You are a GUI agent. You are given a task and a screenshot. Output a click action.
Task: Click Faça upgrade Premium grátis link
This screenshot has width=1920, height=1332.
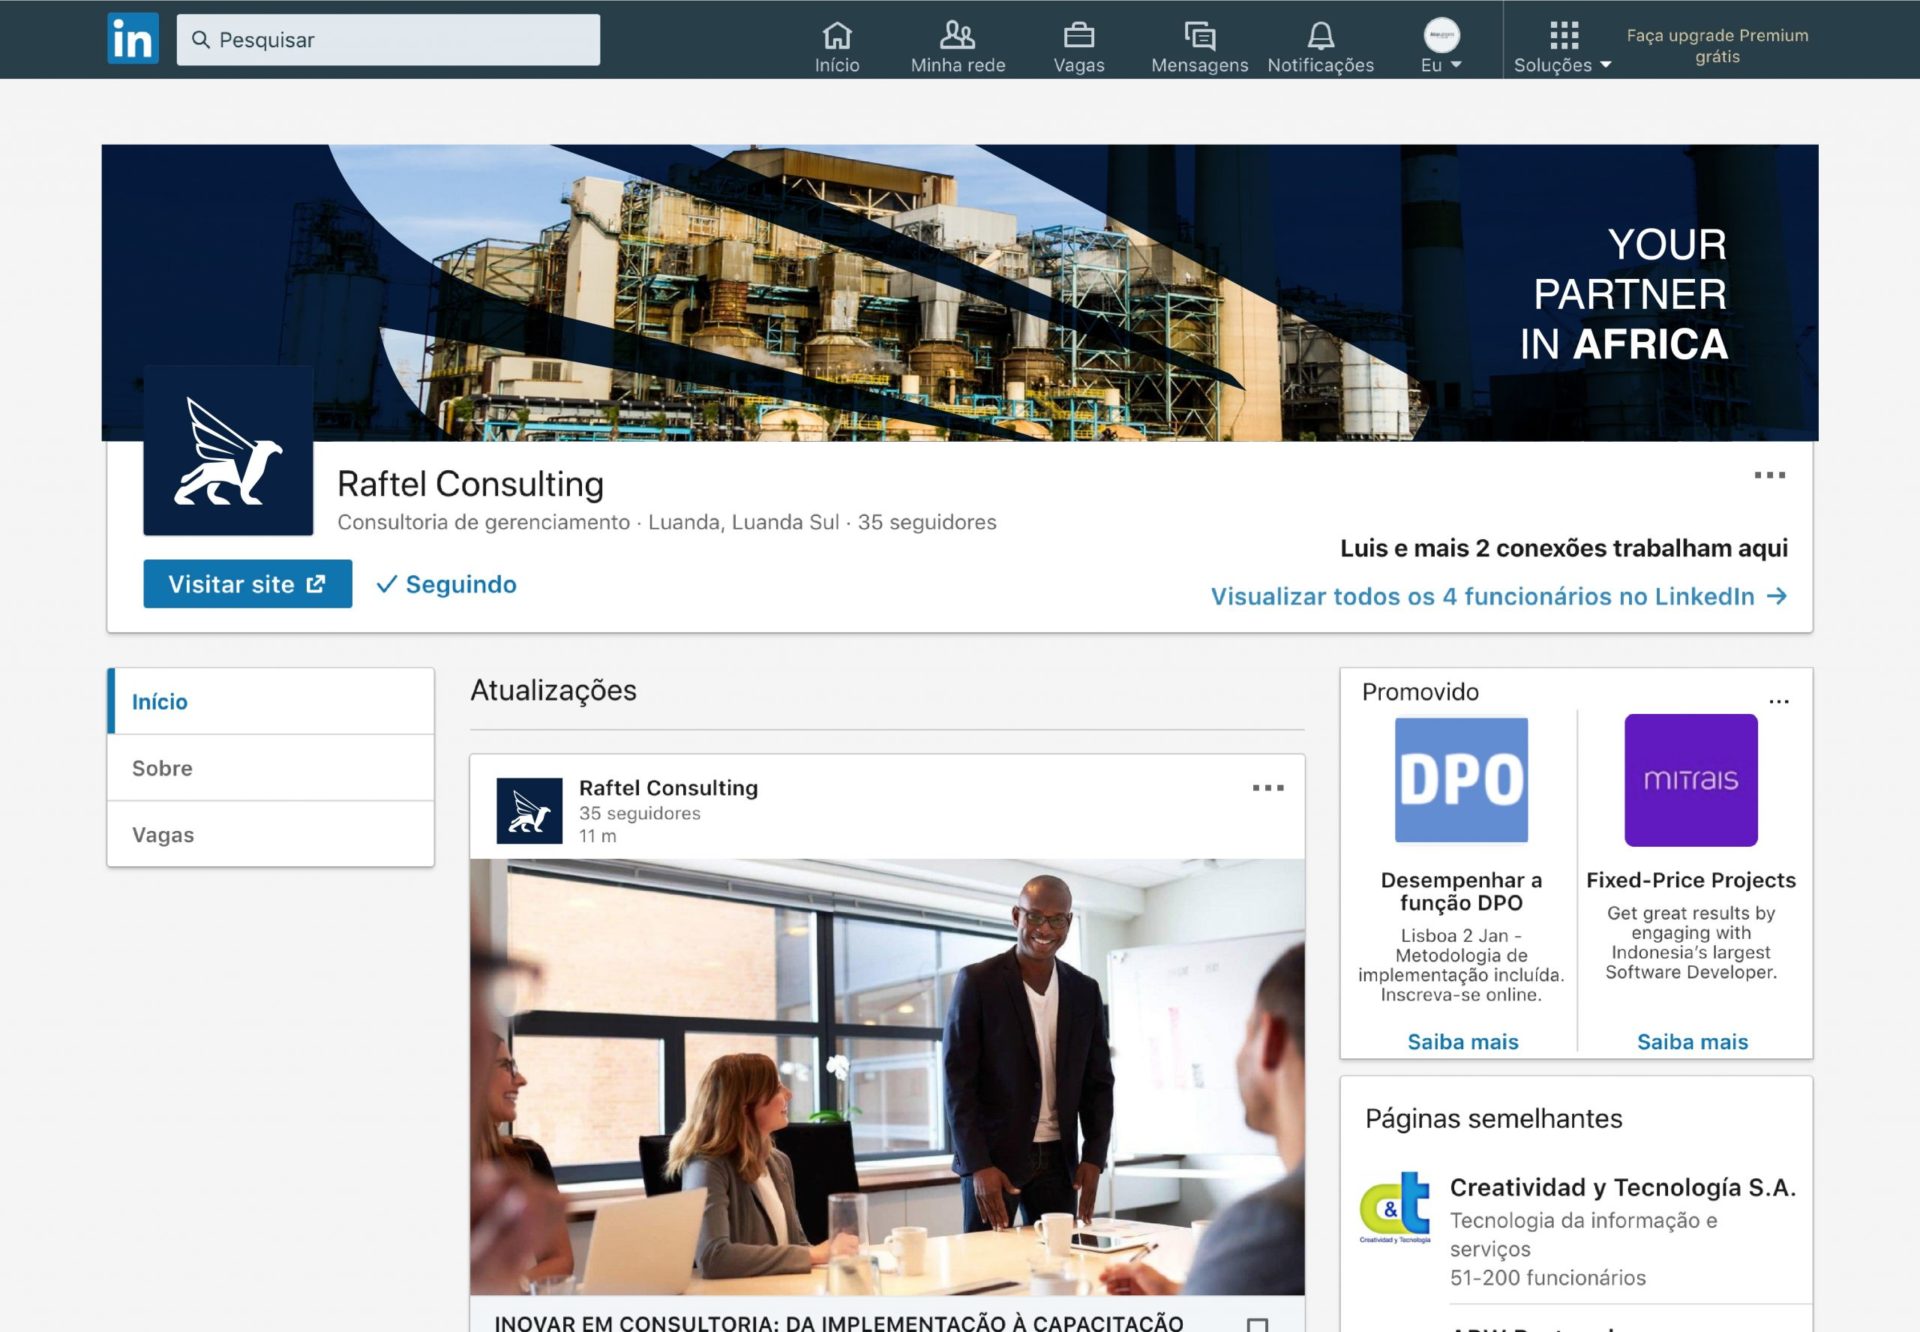pyautogui.click(x=1717, y=46)
